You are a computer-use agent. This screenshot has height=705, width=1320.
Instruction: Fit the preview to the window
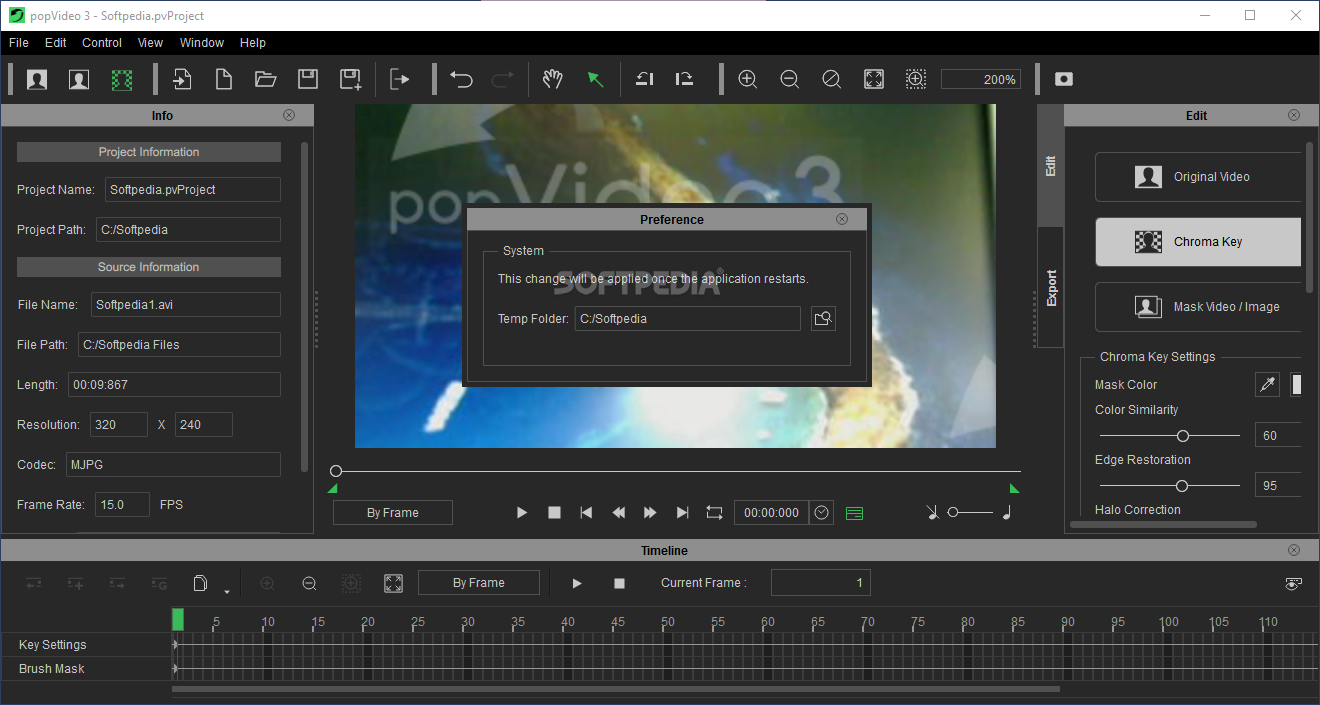coord(873,79)
